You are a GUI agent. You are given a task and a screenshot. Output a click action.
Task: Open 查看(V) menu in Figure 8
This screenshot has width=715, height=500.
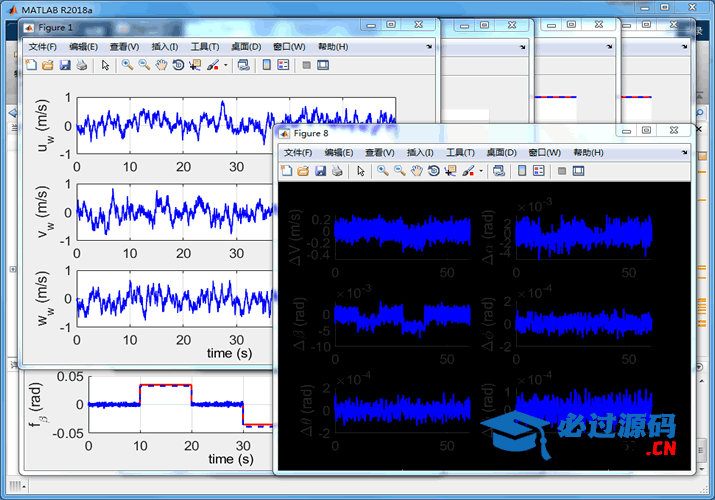pos(380,153)
